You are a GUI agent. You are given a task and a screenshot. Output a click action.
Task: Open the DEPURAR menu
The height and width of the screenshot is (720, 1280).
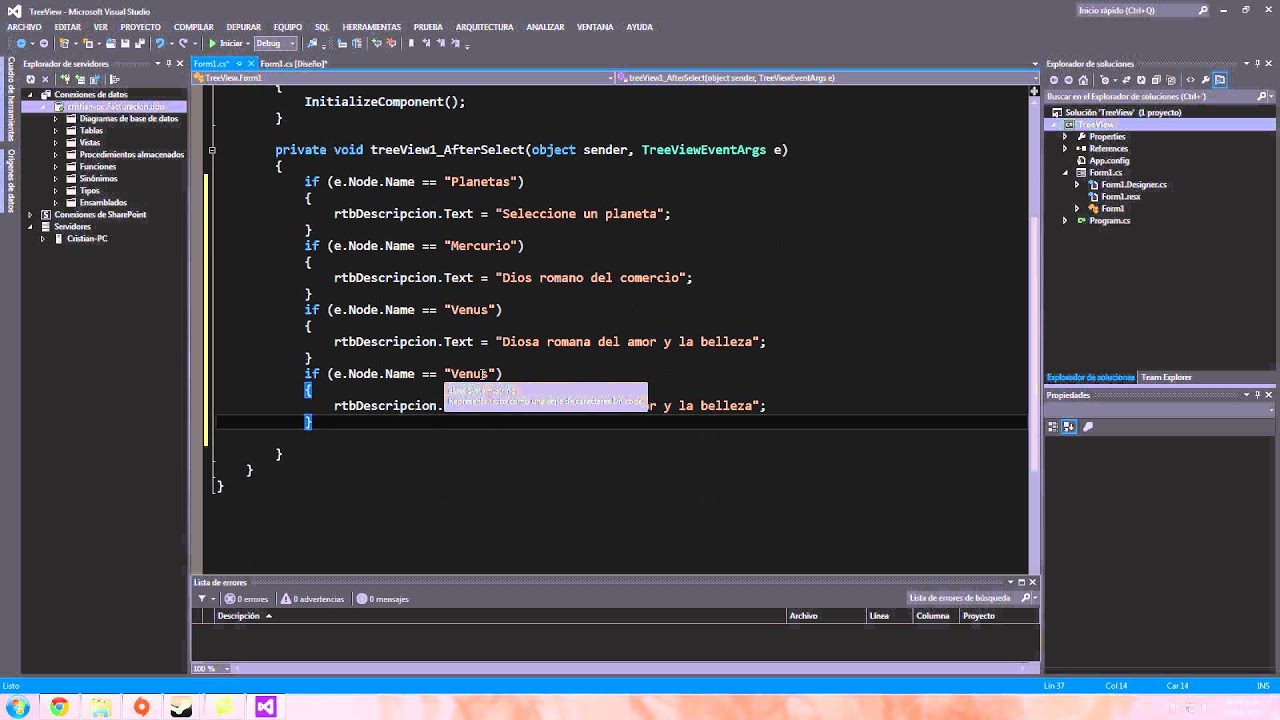tap(243, 27)
